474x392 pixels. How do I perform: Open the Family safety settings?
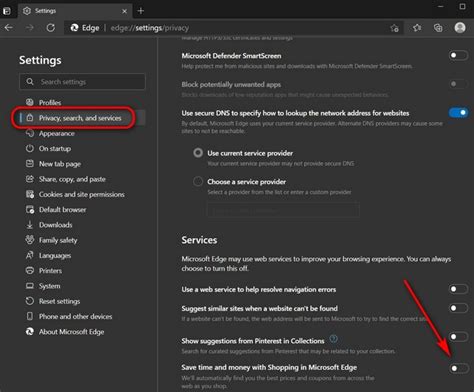[x=58, y=240]
